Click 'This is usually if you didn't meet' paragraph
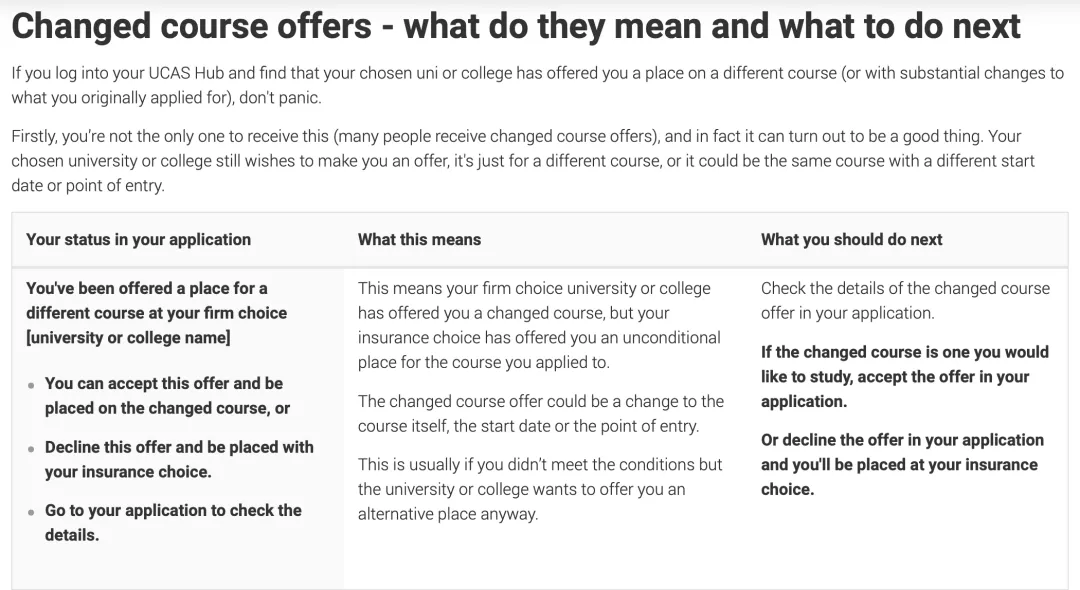 539,489
